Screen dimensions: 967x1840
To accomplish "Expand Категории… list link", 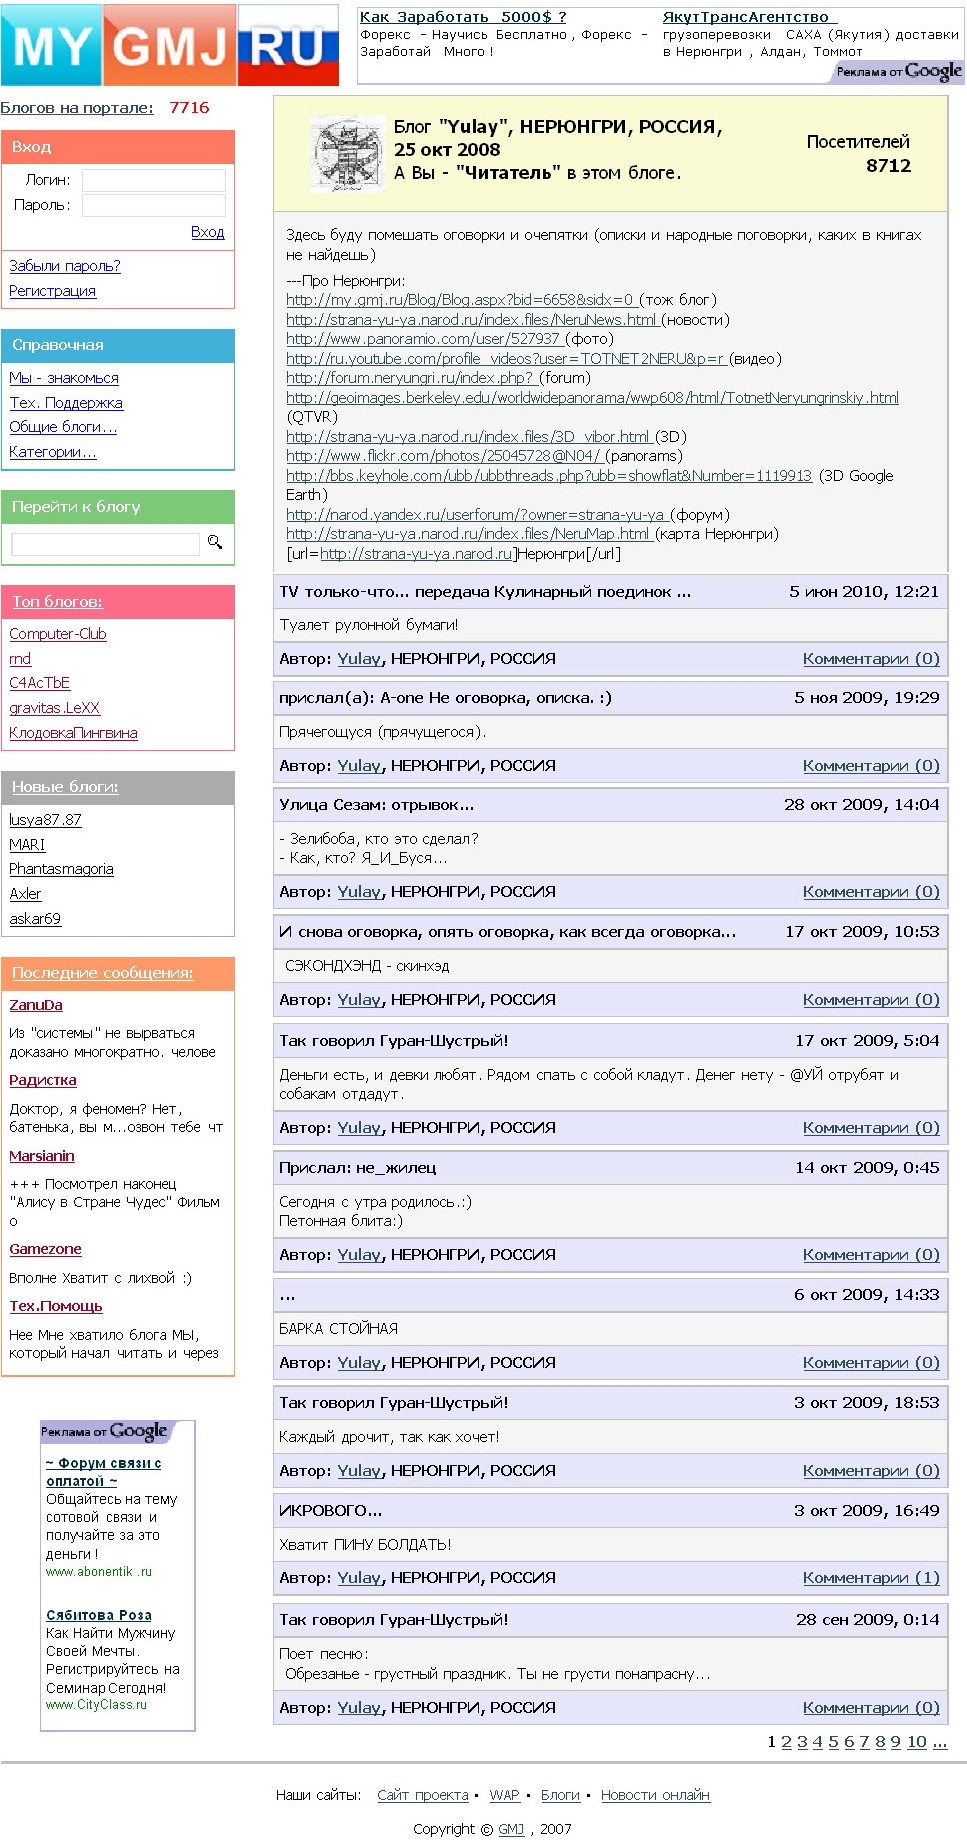I will [x=53, y=452].
